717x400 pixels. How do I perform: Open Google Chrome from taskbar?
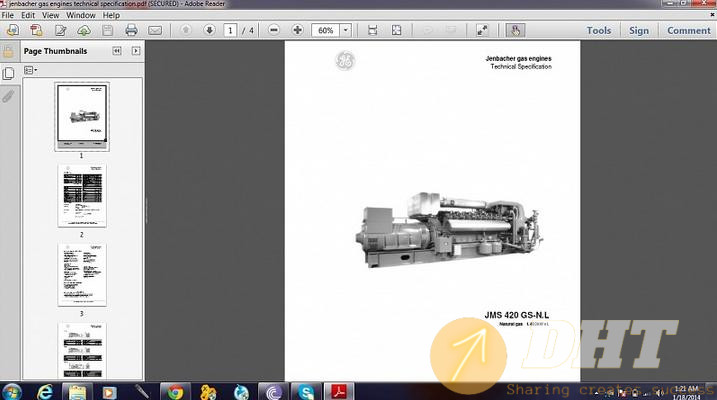click(175, 392)
